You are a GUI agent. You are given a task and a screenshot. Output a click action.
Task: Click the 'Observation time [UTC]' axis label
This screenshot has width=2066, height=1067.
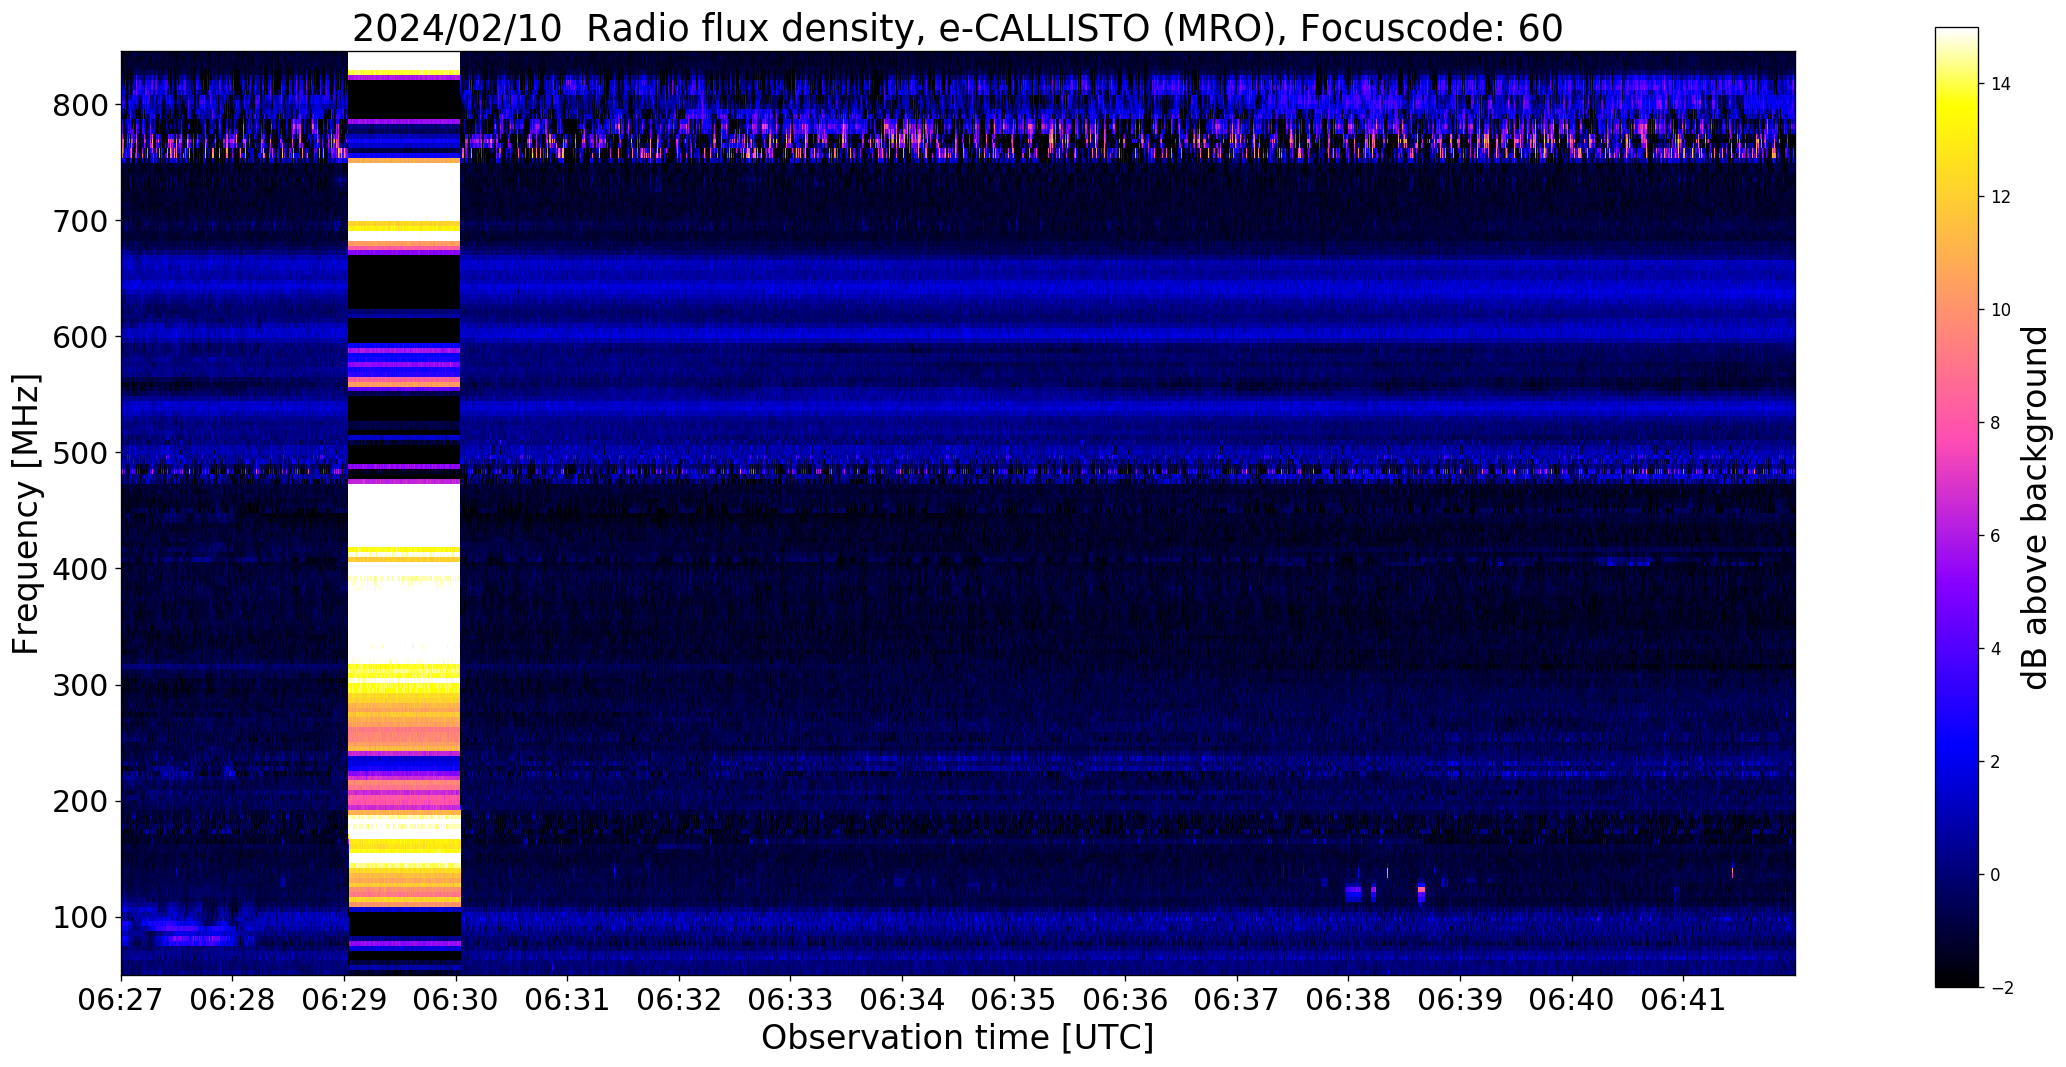957,1038
